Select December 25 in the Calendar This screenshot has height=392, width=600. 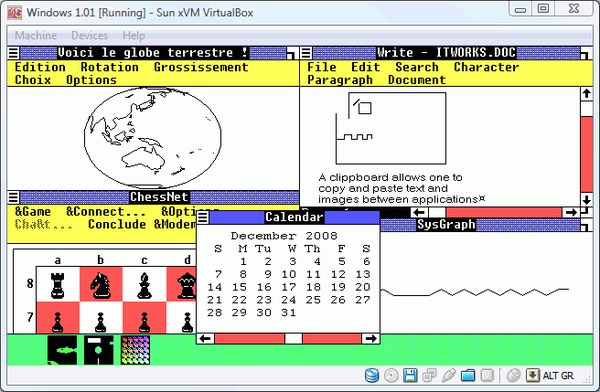[313, 300]
